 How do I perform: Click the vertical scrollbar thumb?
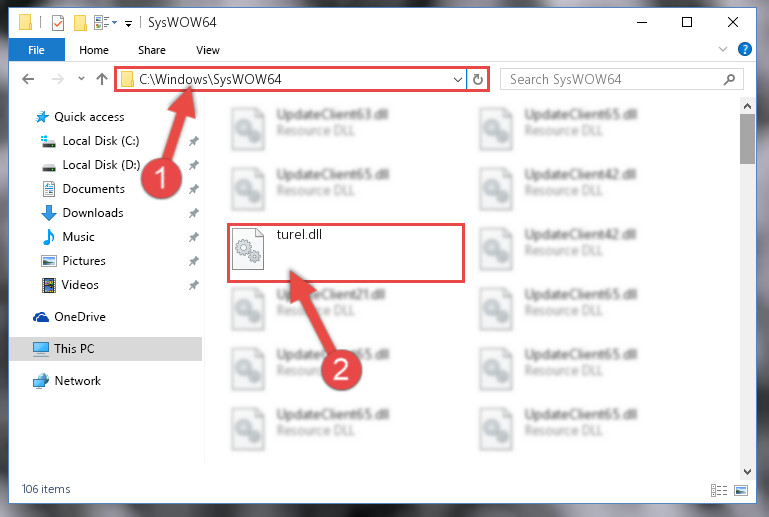click(x=747, y=139)
